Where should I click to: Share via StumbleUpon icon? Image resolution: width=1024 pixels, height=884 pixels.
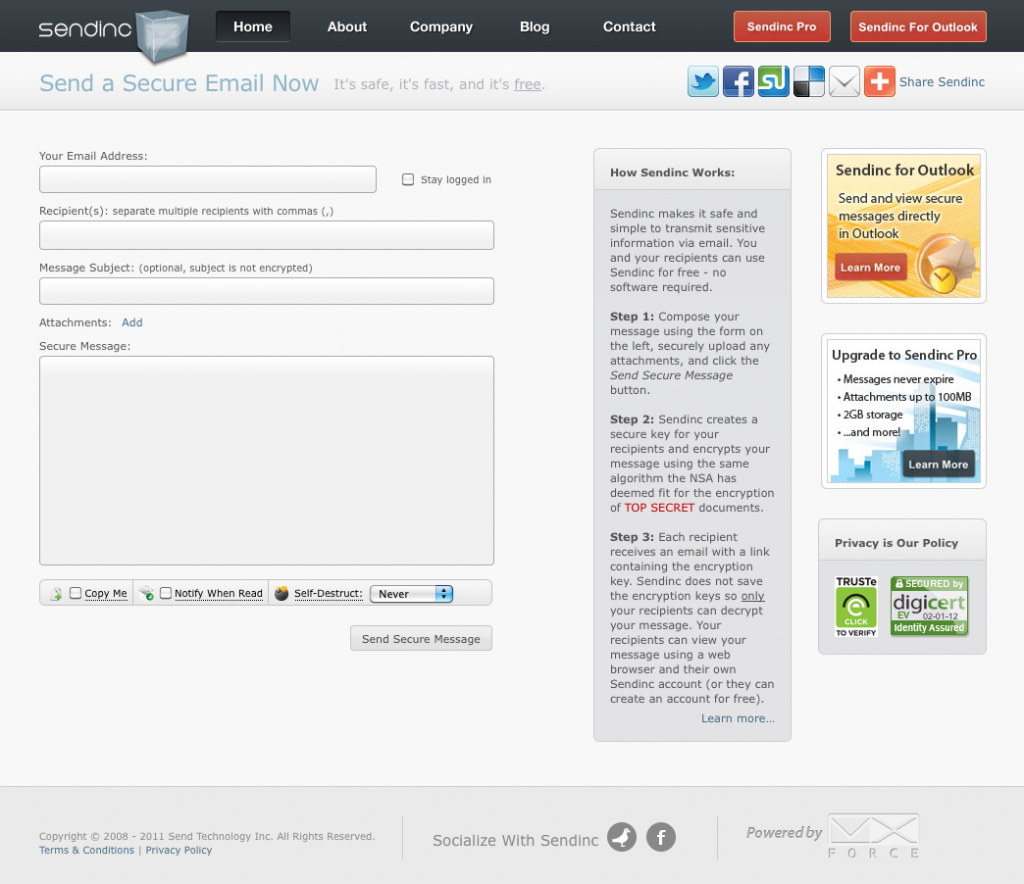tap(773, 82)
